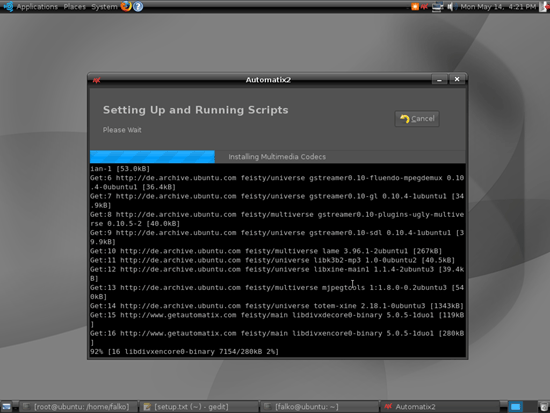Screen dimensions: 550x413
Task: Click the Show Desktop icon in bottom panel
Action: click(6, 407)
